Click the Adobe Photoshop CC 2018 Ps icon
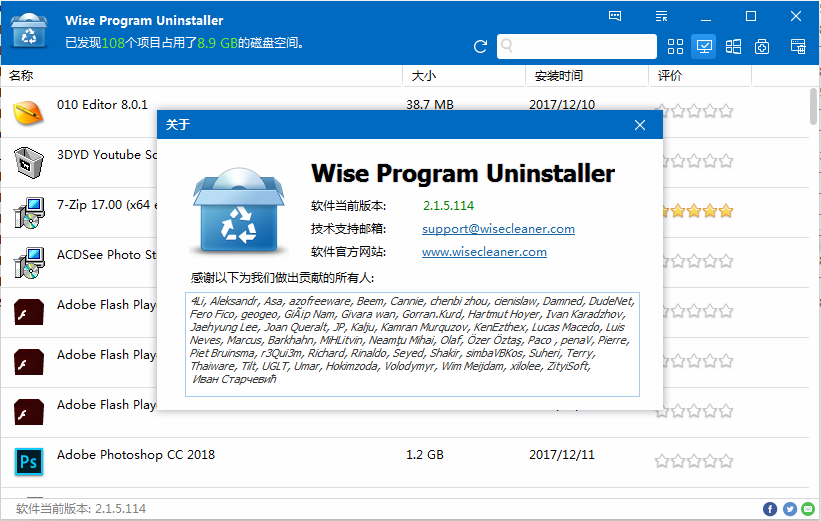This screenshot has height=521, width=821. click(28, 462)
